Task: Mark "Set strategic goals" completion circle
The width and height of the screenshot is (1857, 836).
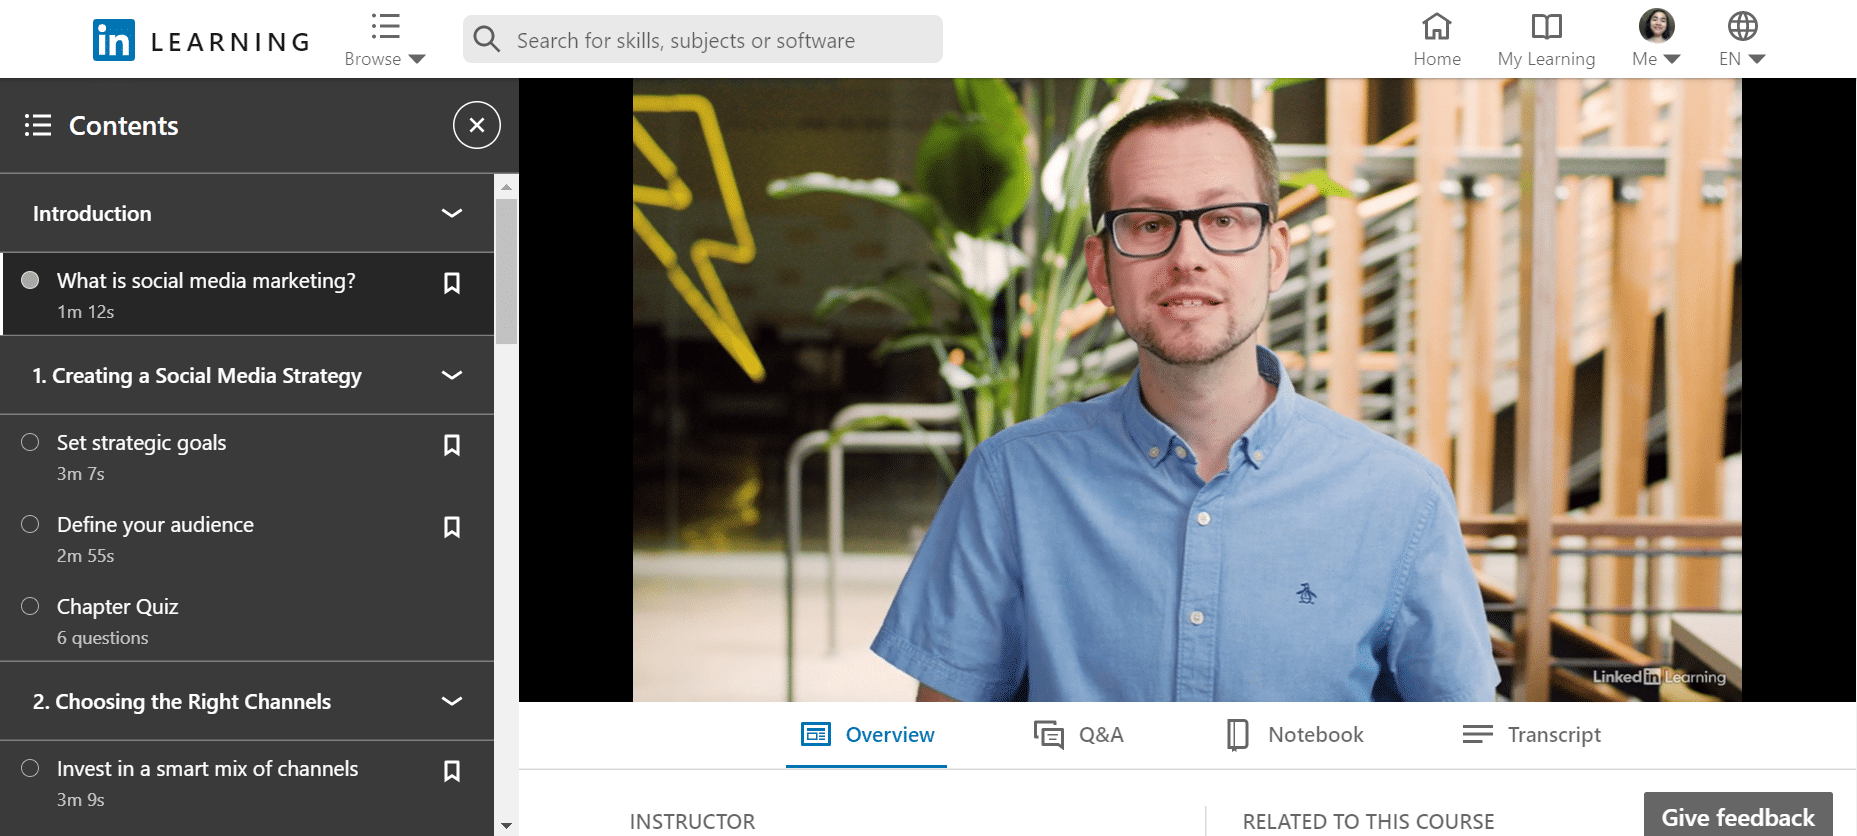Action: coord(30,443)
